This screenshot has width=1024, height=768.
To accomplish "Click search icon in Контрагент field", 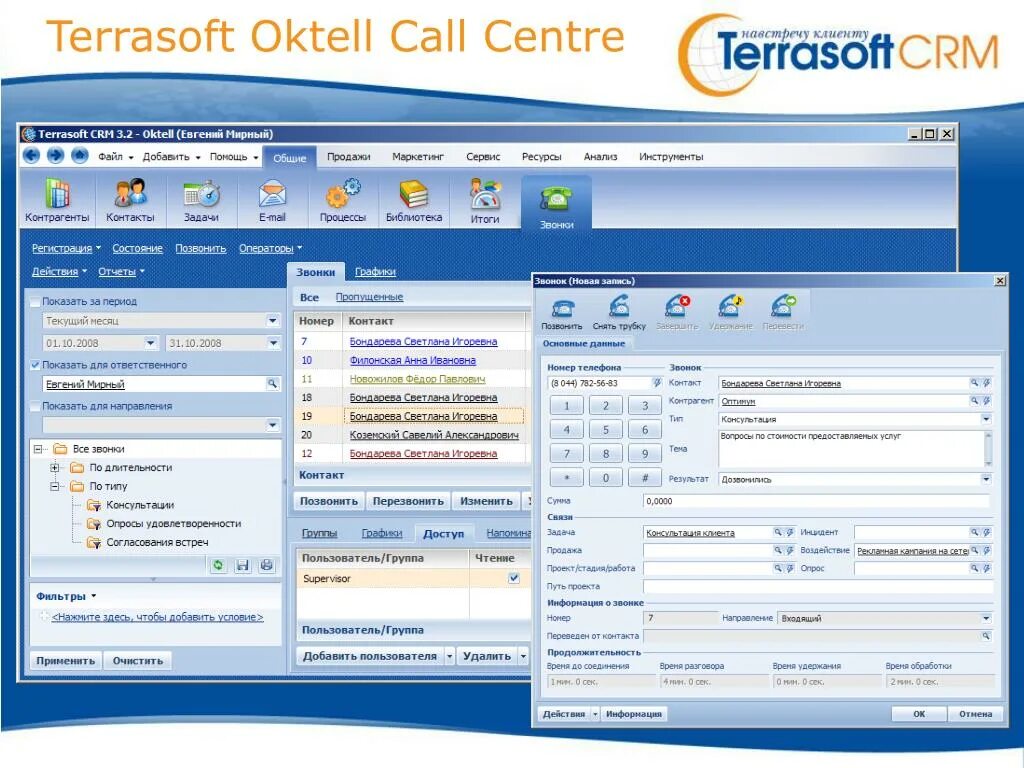I will click(x=974, y=400).
